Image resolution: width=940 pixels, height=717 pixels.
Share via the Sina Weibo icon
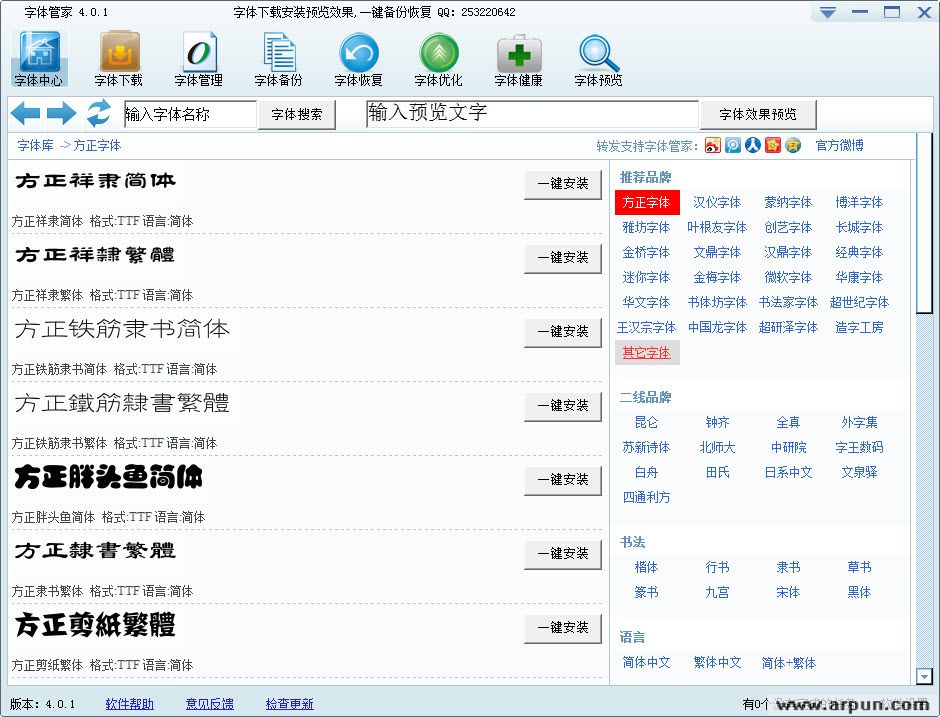(x=711, y=145)
